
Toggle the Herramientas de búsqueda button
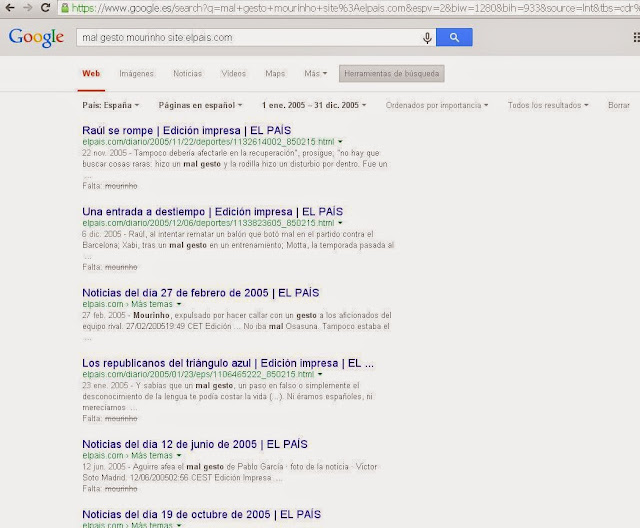tap(391, 73)
